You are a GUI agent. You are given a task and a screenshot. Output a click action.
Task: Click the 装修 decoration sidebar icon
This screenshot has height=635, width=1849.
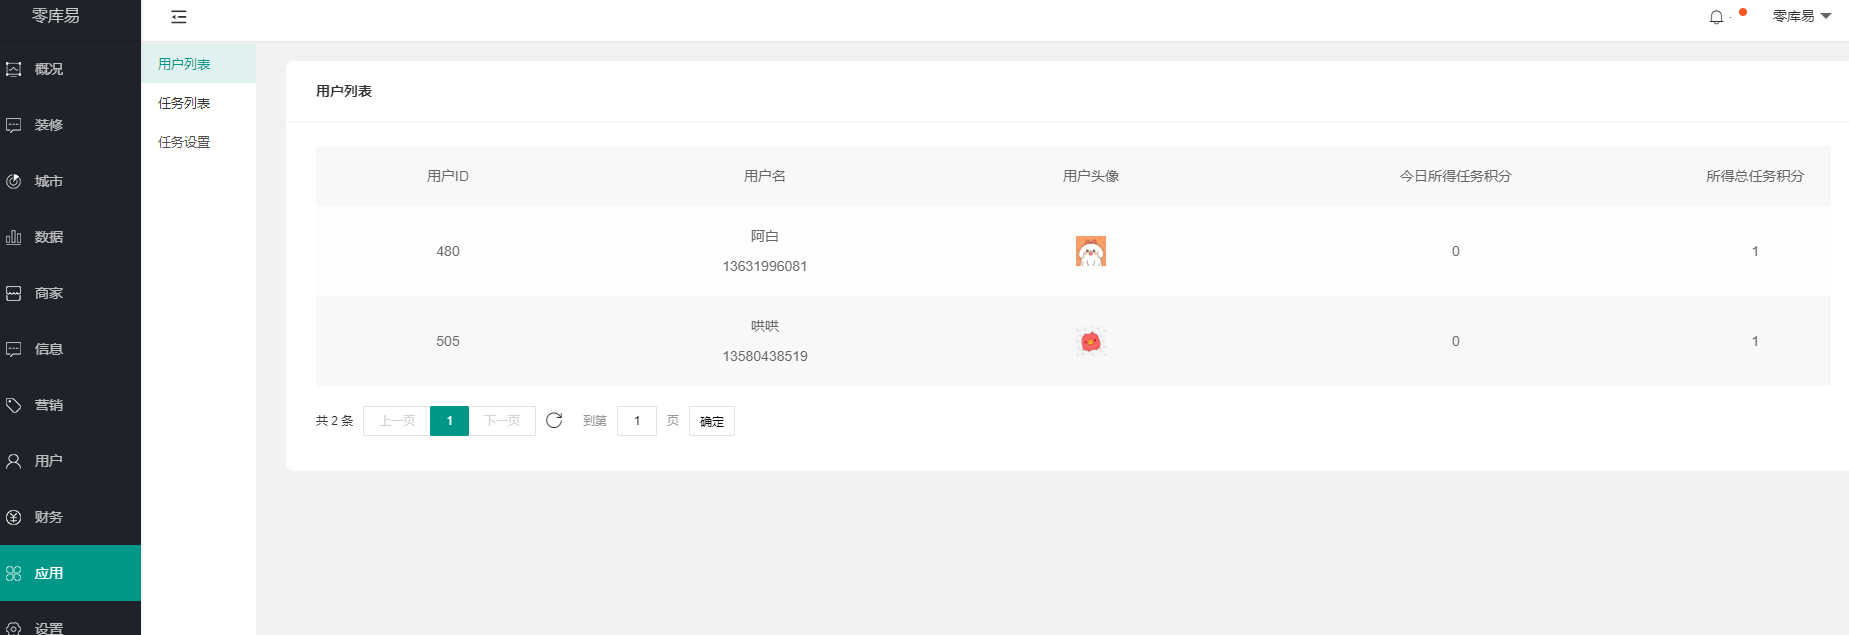click(x=14, y=125)
